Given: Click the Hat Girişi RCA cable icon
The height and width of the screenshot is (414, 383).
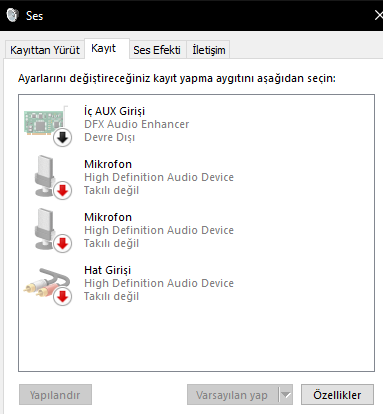Looking at the screenshot, I should (46, 283).
